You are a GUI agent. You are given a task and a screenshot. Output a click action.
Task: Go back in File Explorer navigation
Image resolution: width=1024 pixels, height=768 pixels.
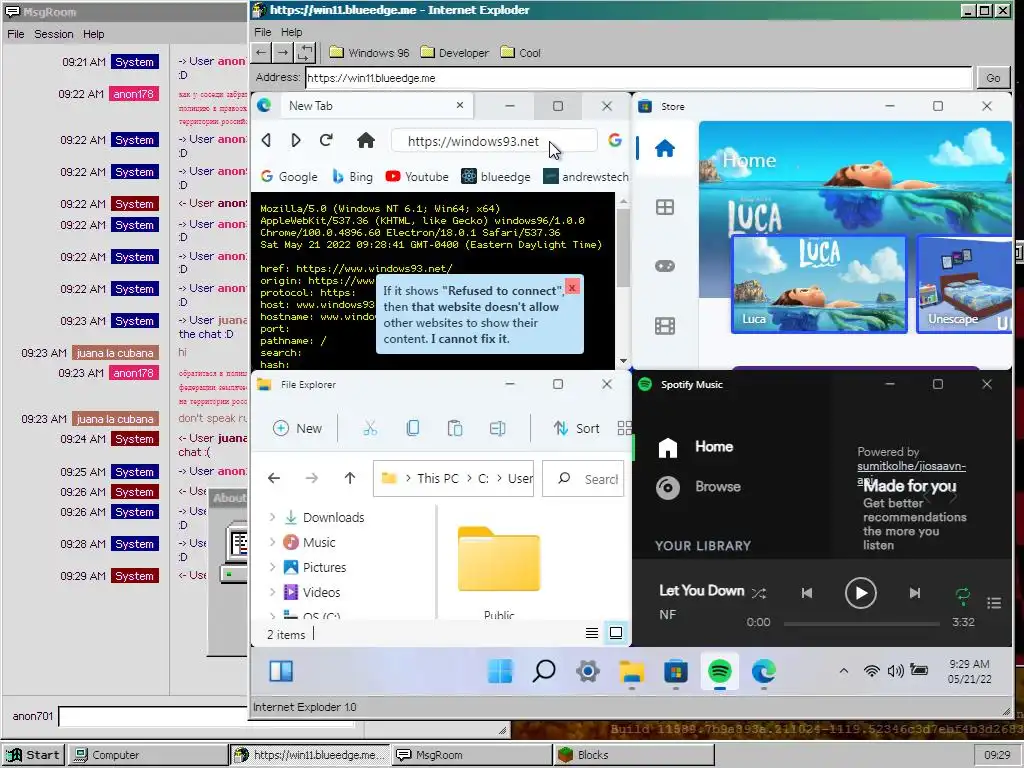[274, 478]
